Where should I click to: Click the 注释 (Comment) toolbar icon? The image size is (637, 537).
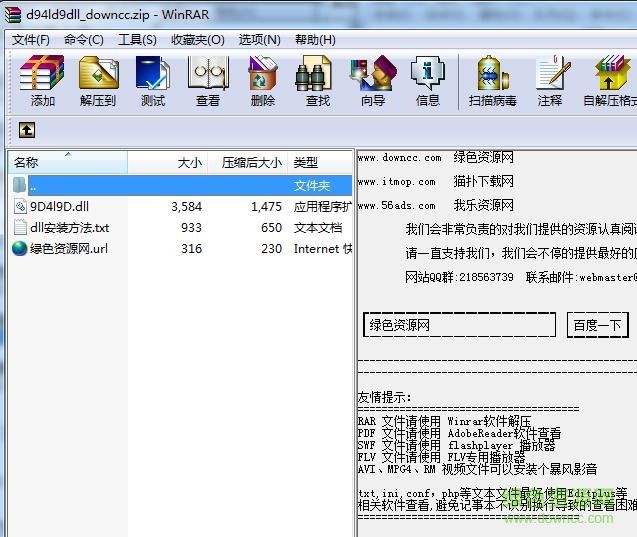coord(552,73)
